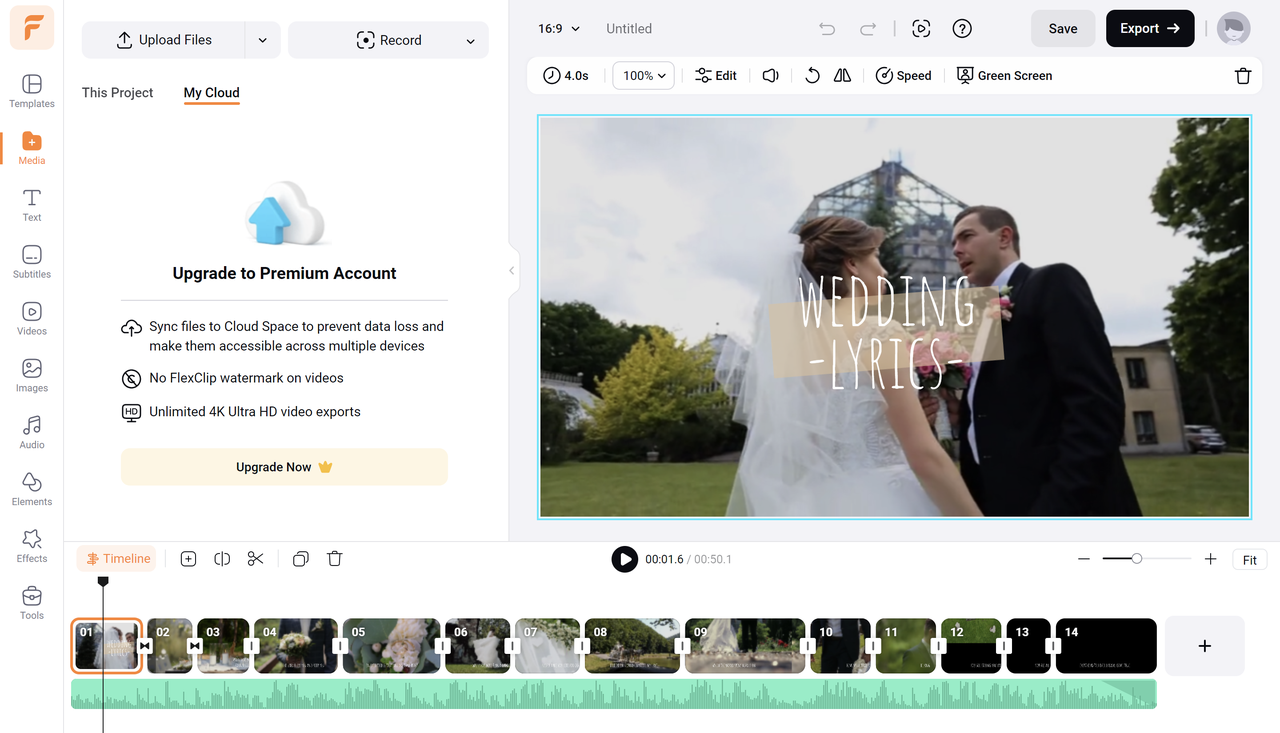The height and width of the screenshot is (733, 1280).
Task: Zoom in the timeline with the plus button
Action: [1210, 559]
